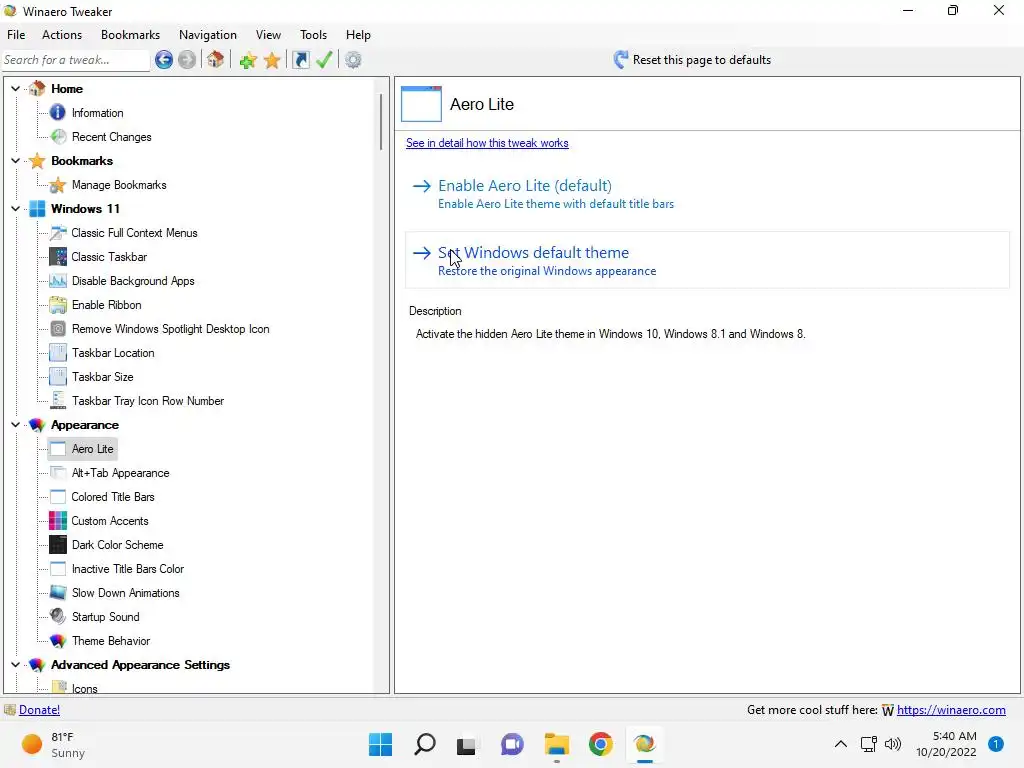
Task: Open the Tools menu
Action: (x=313, y=35)
